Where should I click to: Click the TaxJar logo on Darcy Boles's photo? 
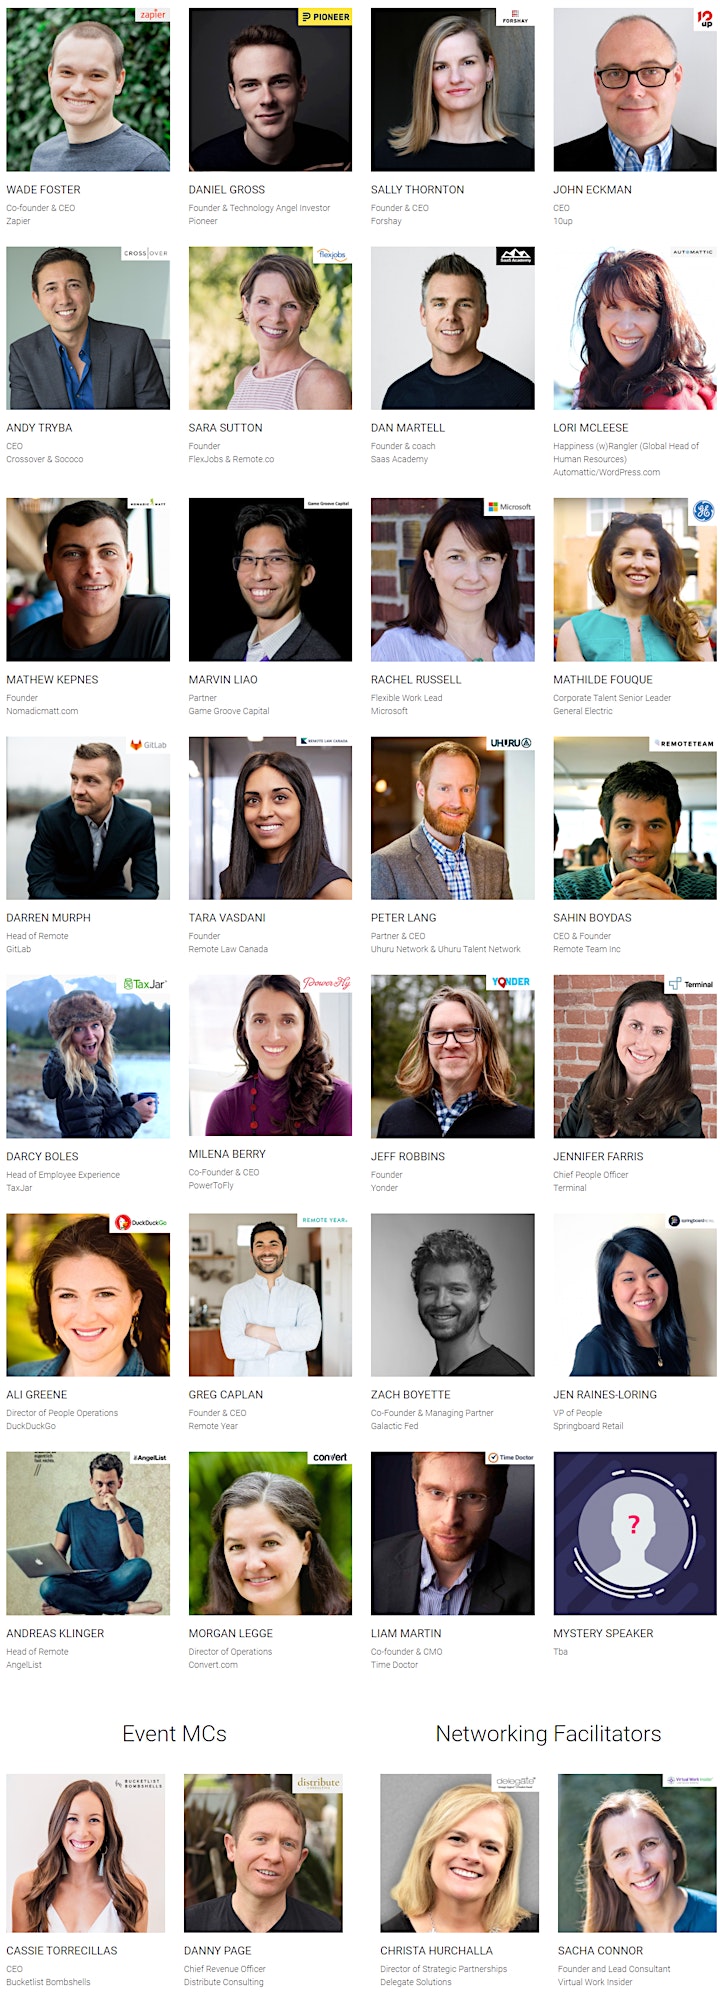145,984
